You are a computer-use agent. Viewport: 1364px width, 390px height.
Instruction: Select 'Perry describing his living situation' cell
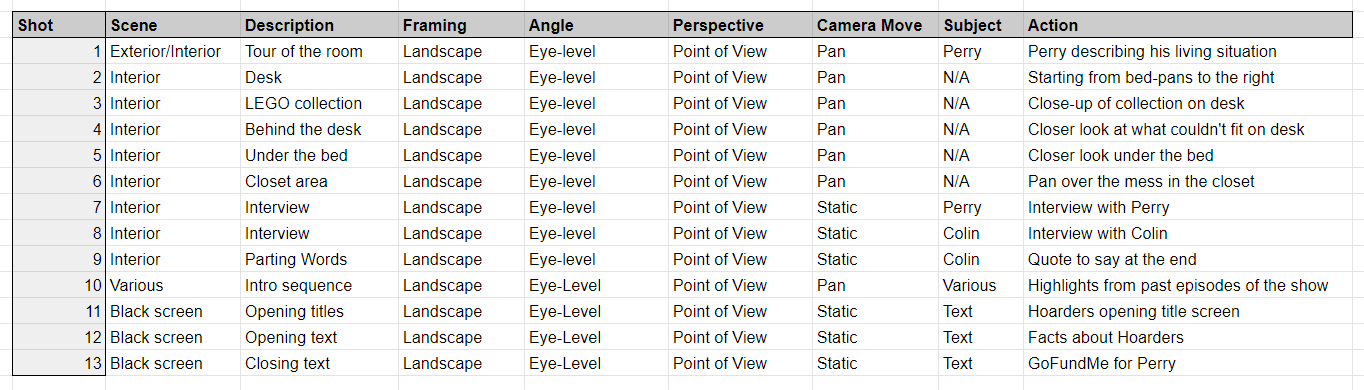point(1194,52)
